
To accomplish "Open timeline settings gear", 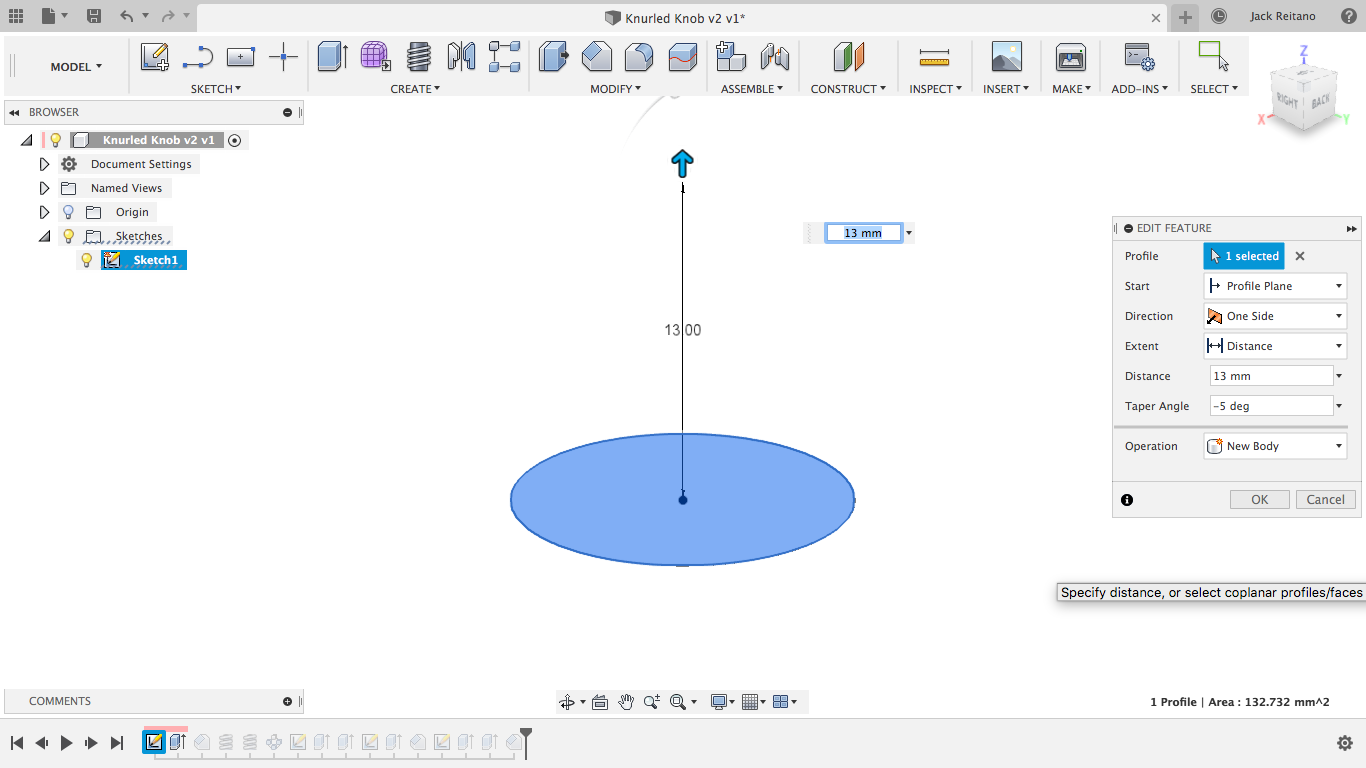I will (x=1345, y=742).
